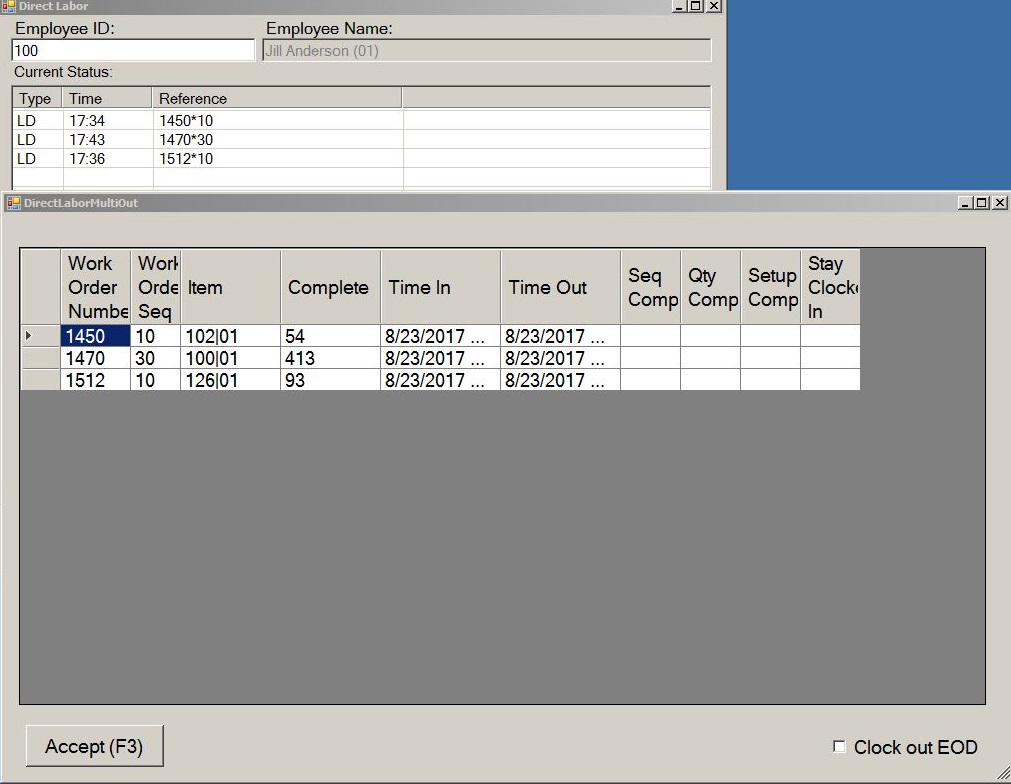Sort by the Complete column header
Screen dimensions: 1011x784
[330, 288]
